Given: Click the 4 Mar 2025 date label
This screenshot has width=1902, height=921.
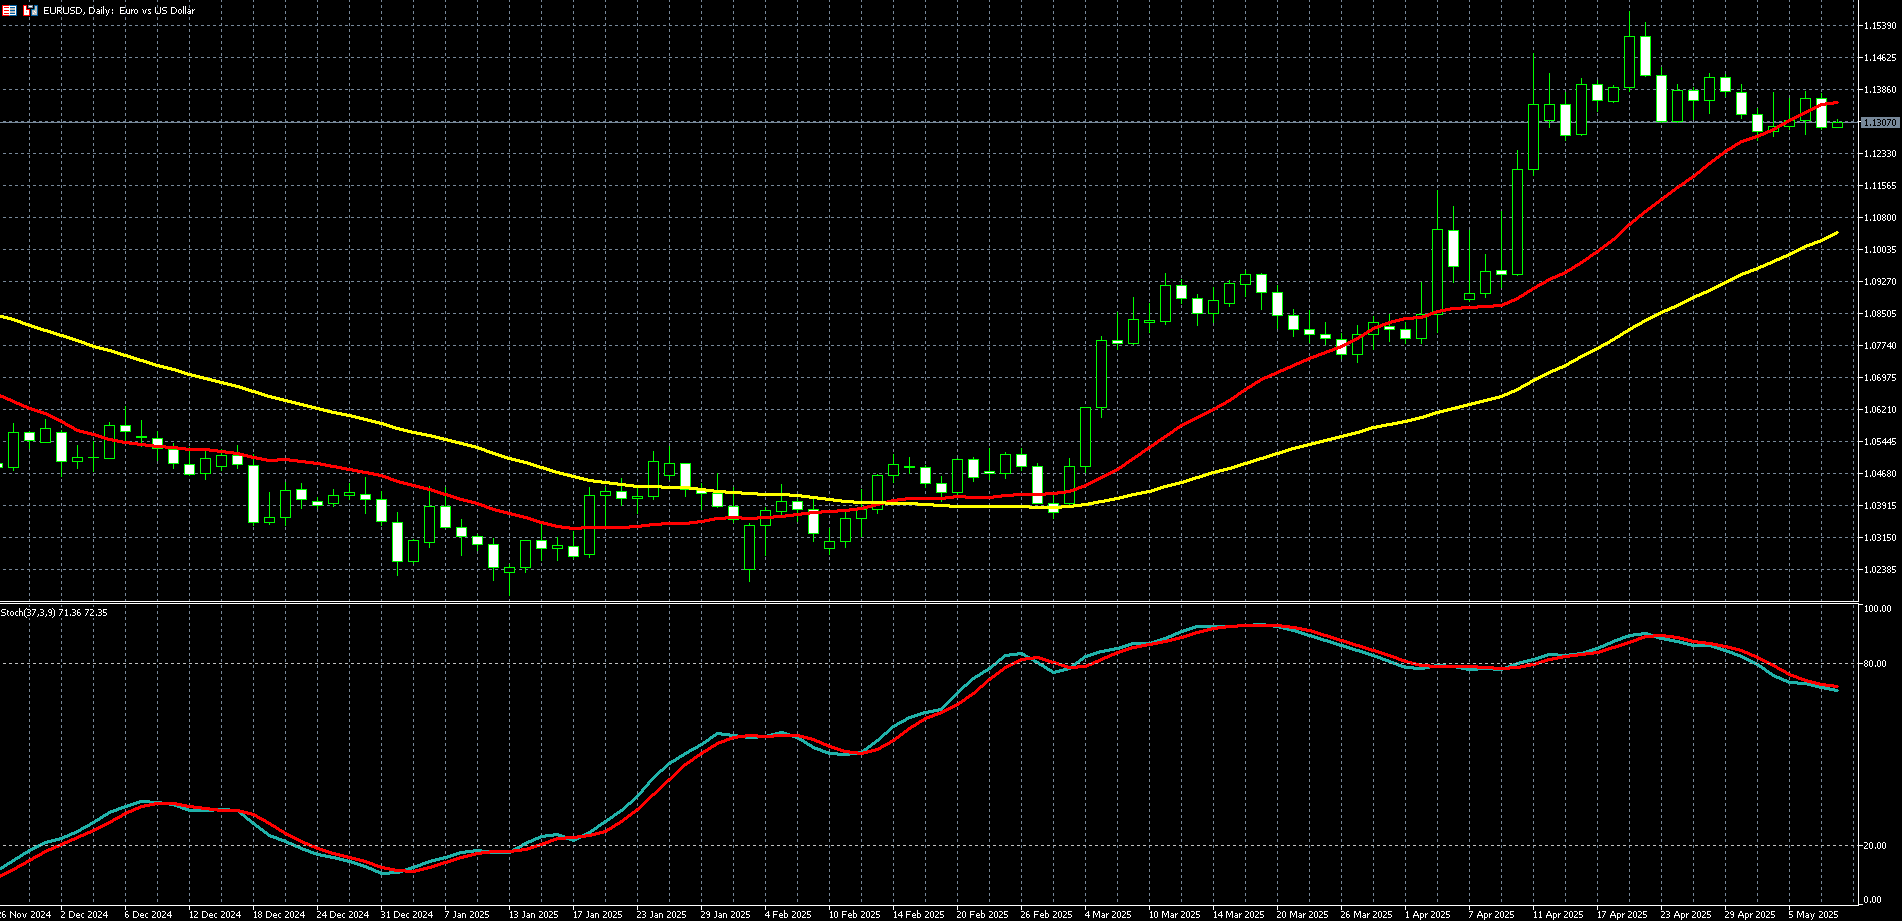Looking at the screenshot, I should click(x=1108, y=914).
